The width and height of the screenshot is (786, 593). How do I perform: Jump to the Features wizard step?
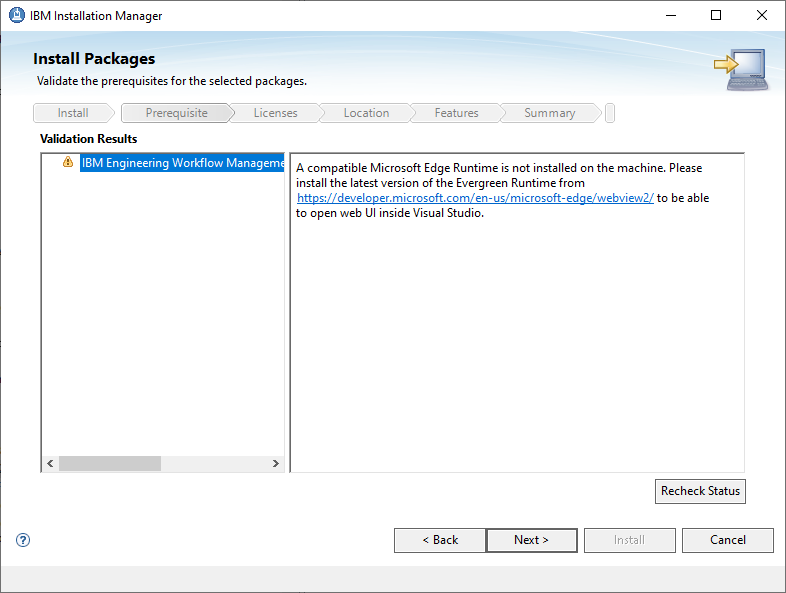(456, 113)
